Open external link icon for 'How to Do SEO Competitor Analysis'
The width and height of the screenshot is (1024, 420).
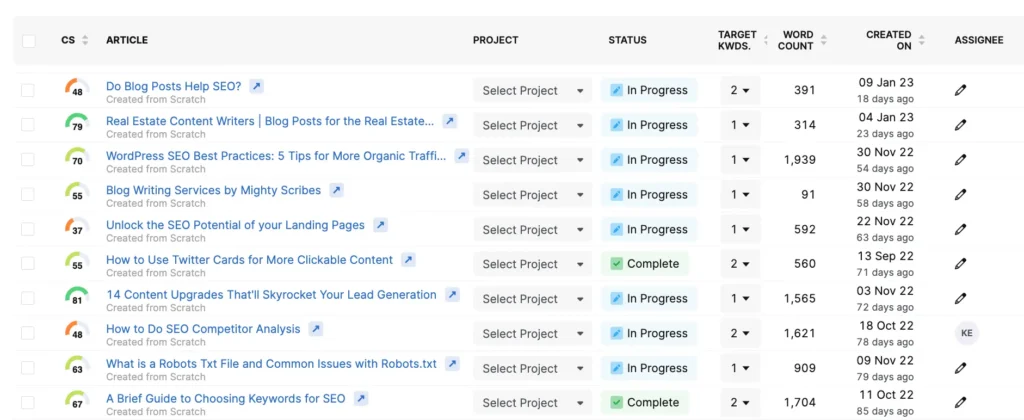pyautogui.click(x=316, y=329)
